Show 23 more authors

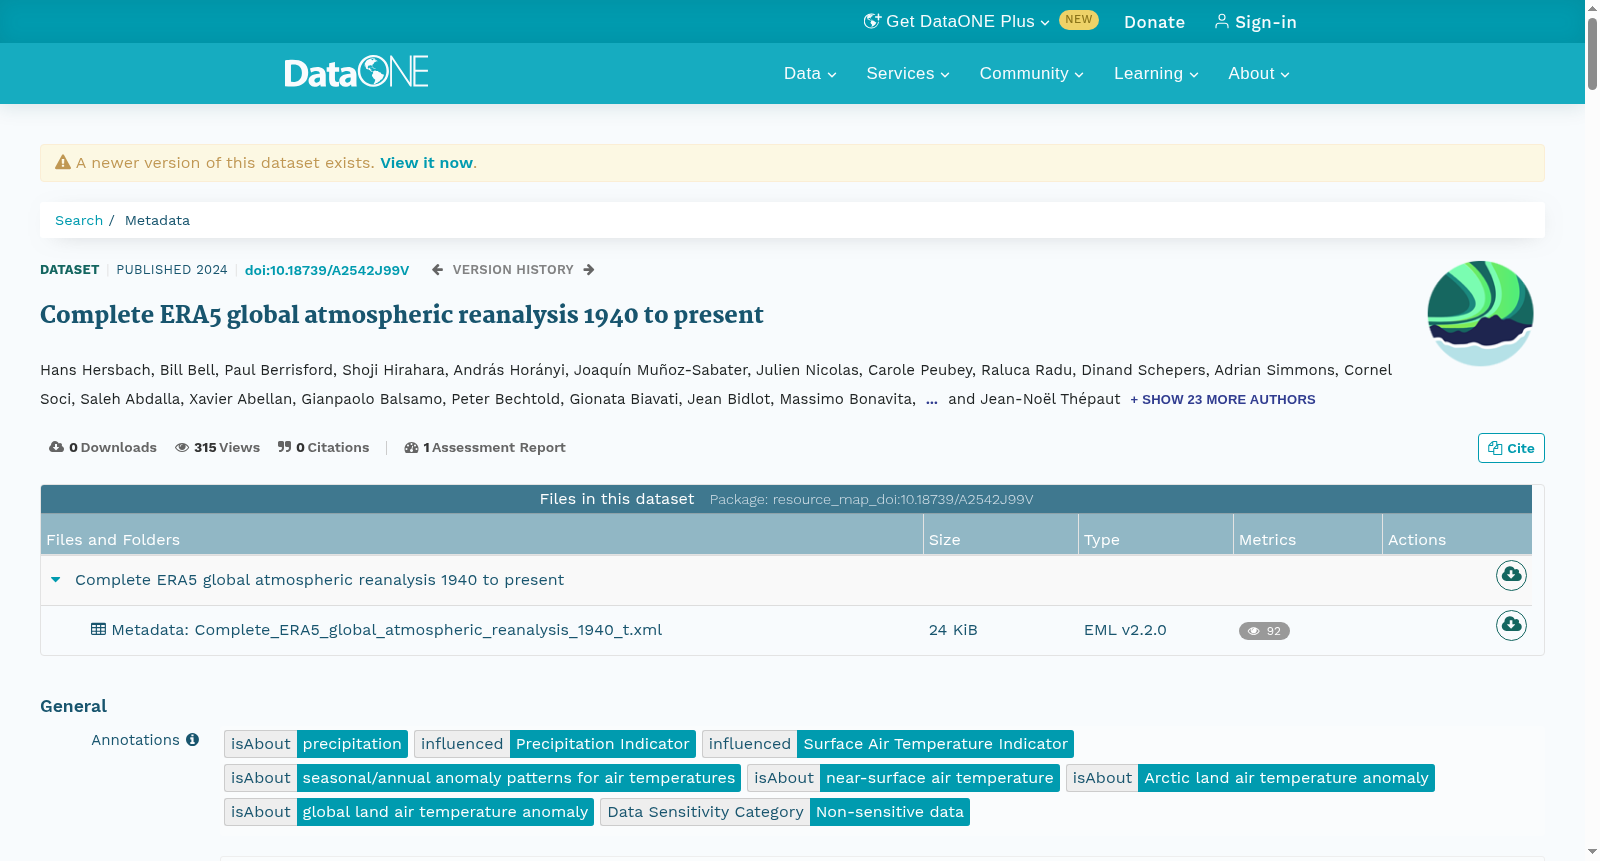[x=1223, y=400]
